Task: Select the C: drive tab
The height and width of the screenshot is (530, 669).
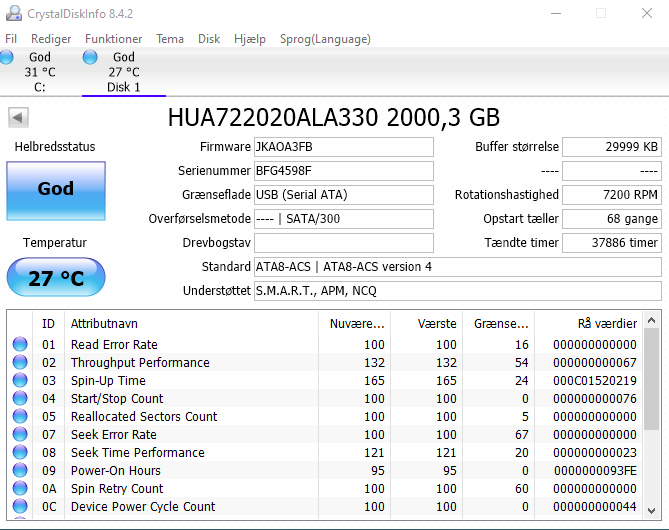Action: 40,72
